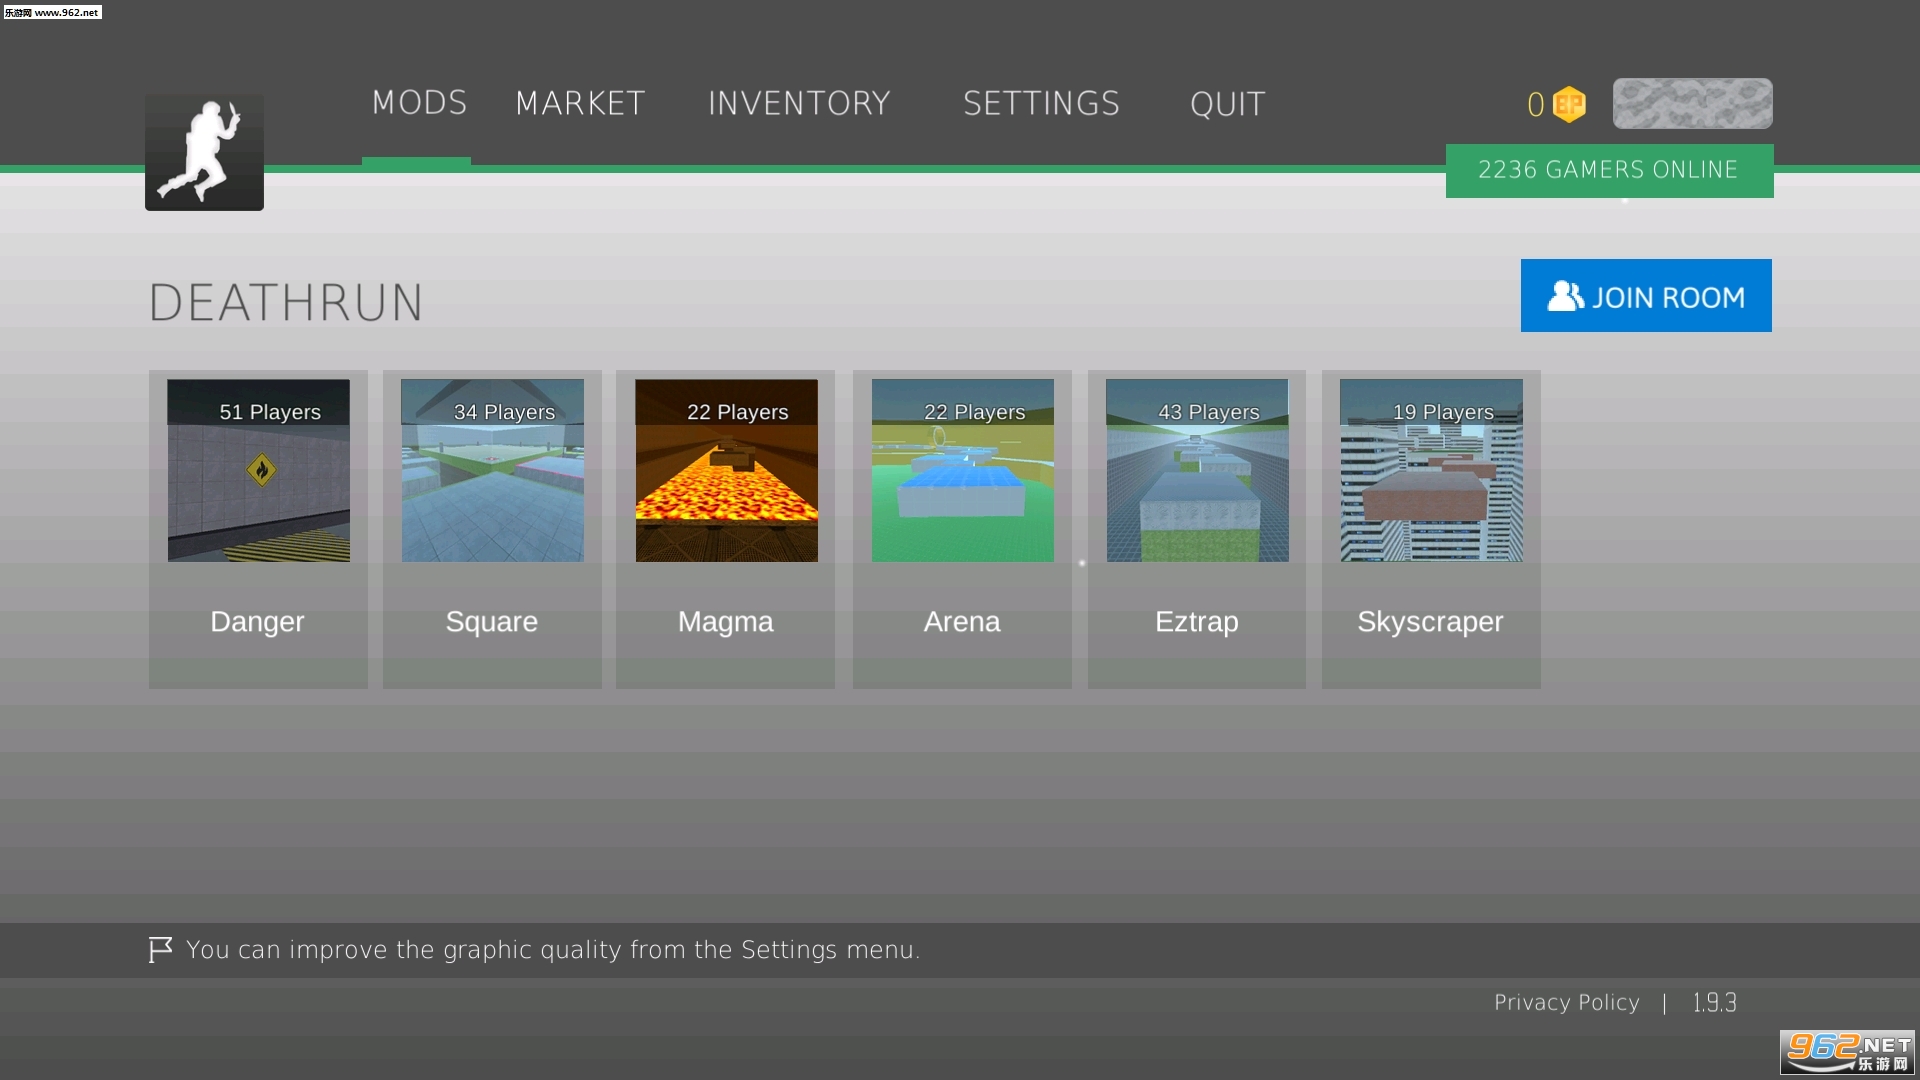Click the 2236 Gamers Online banner
This screenshot has height=1080, width=1920.
1609,170
